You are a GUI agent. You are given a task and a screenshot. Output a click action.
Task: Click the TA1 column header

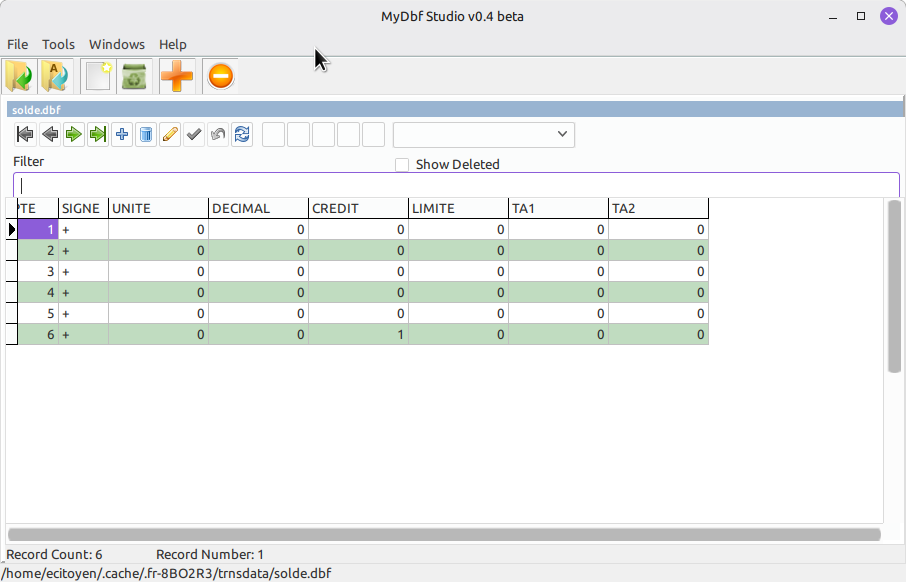[558, 209]
